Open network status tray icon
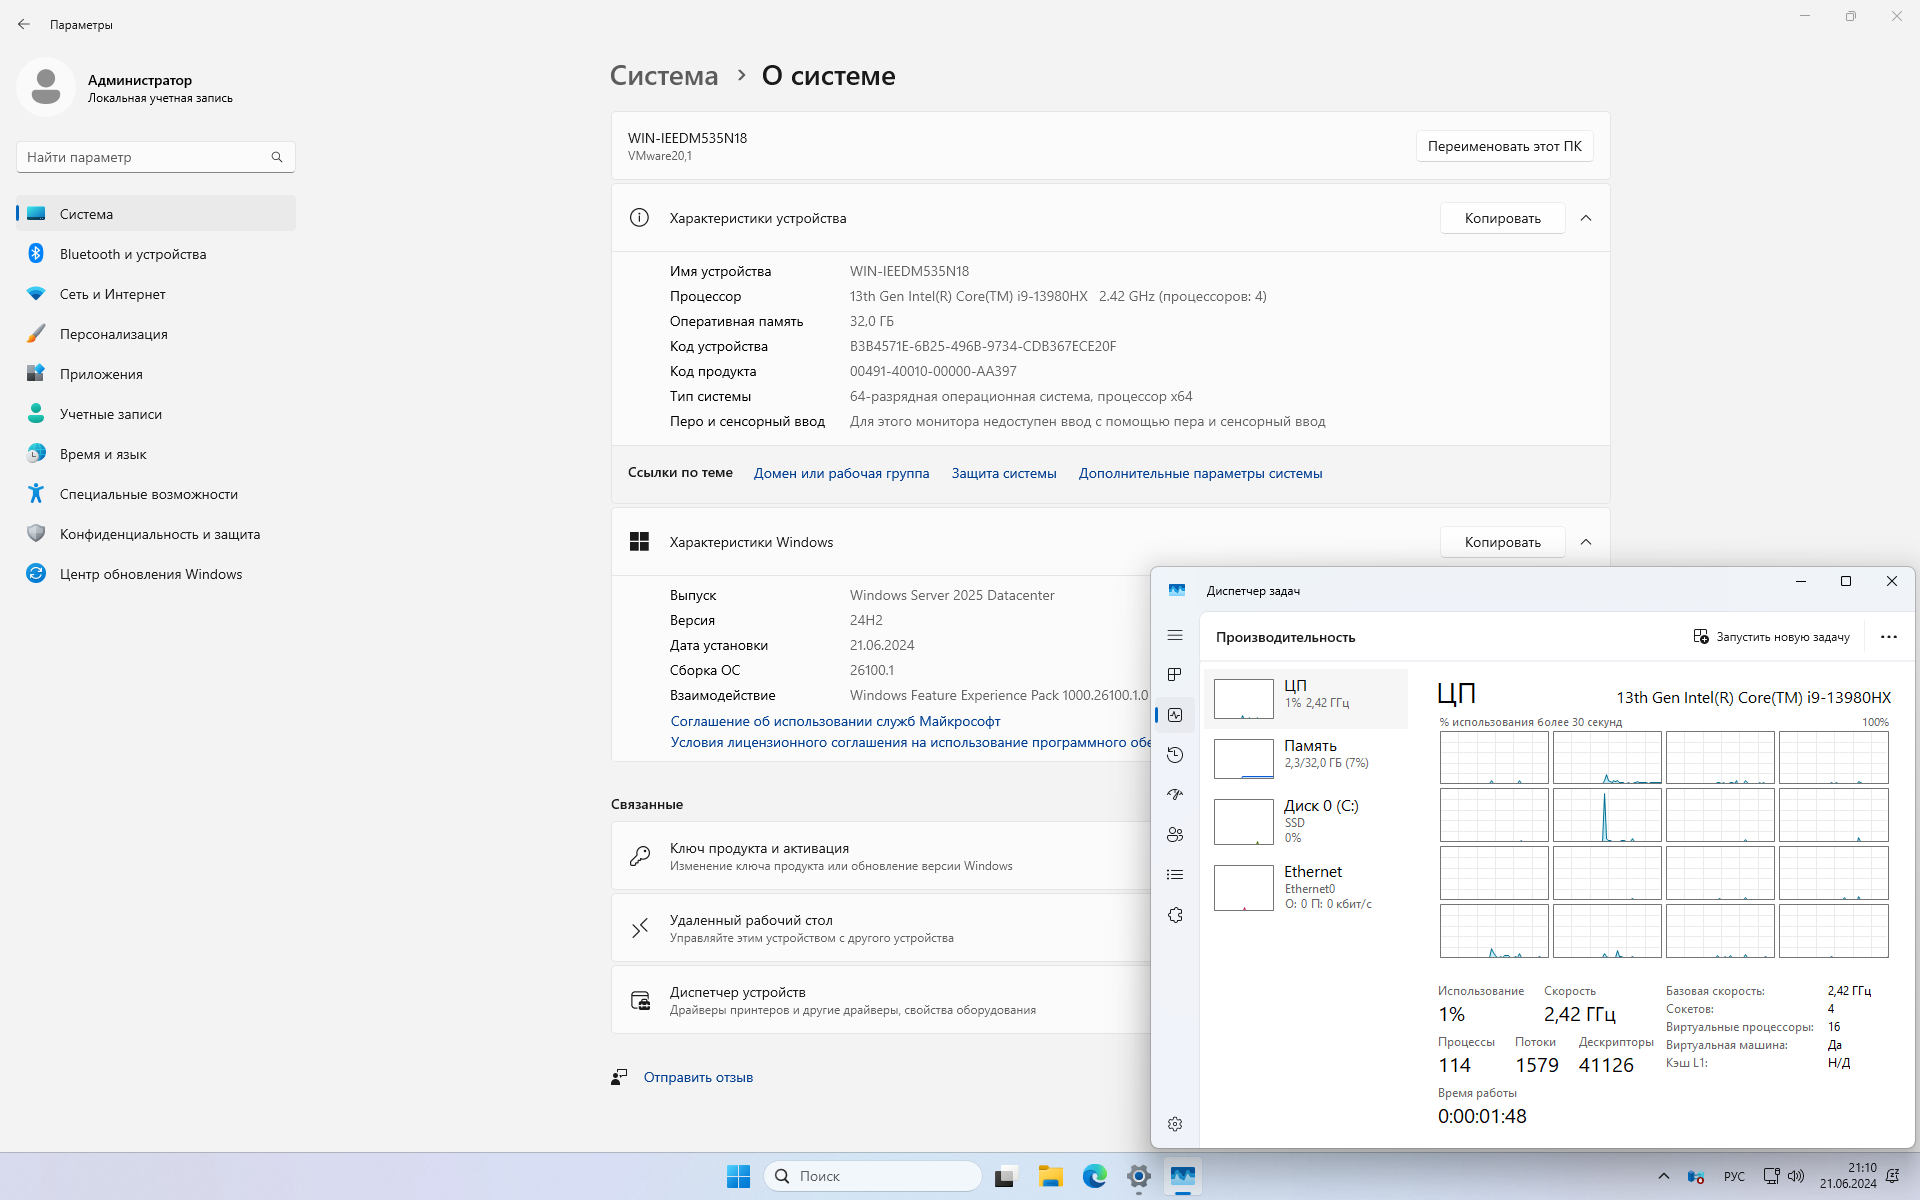The image size is (1920, 1200). point(1771,1176)
